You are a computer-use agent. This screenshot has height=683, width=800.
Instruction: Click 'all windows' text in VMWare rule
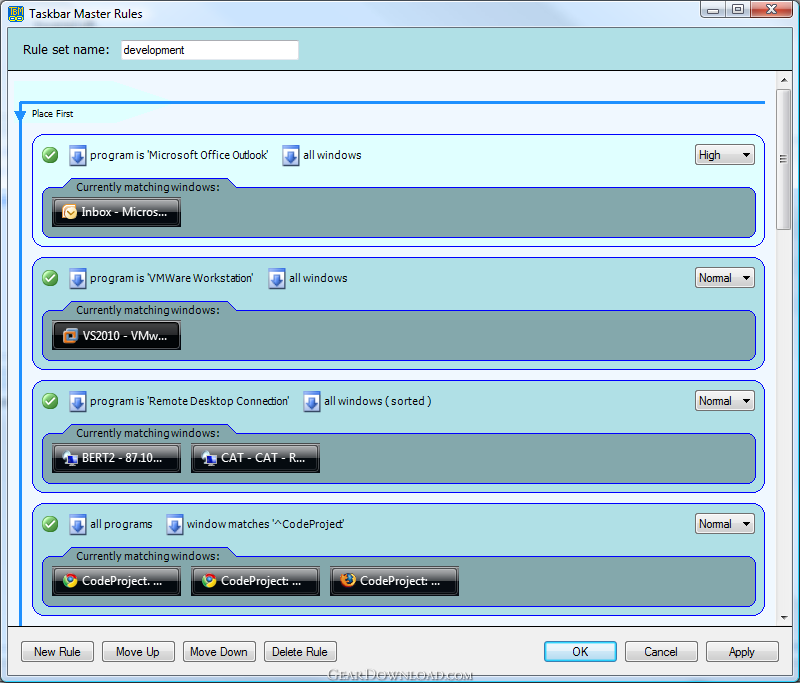pos(318,278)
